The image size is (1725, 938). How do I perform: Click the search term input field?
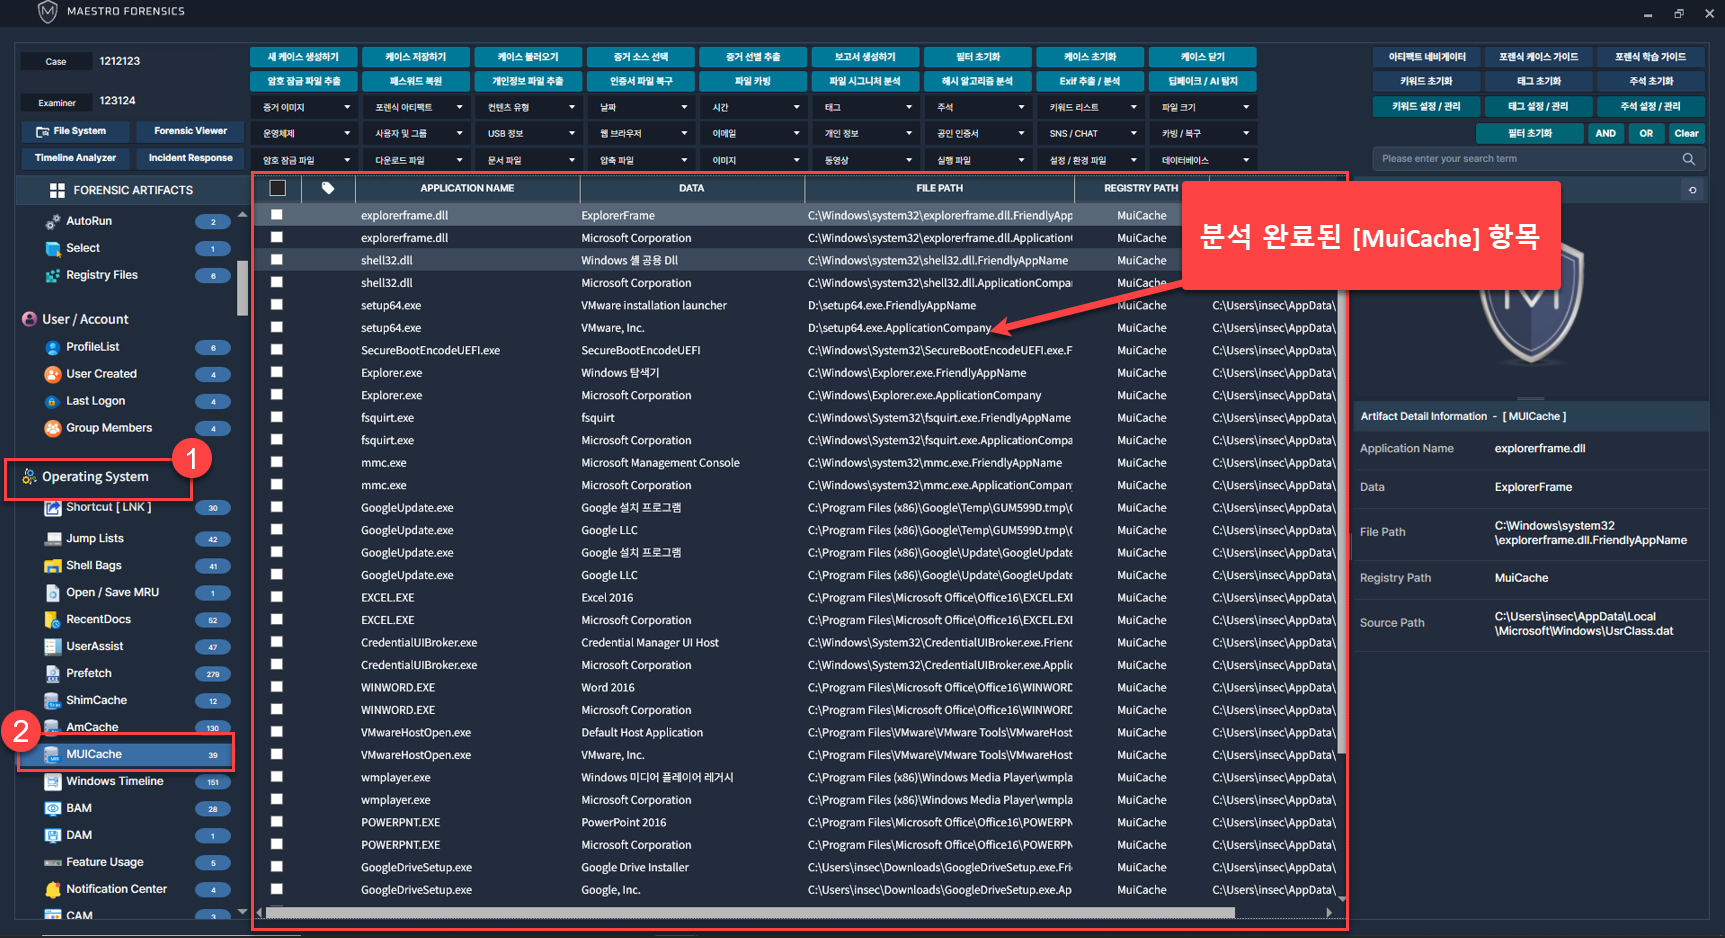point(1525,159)
